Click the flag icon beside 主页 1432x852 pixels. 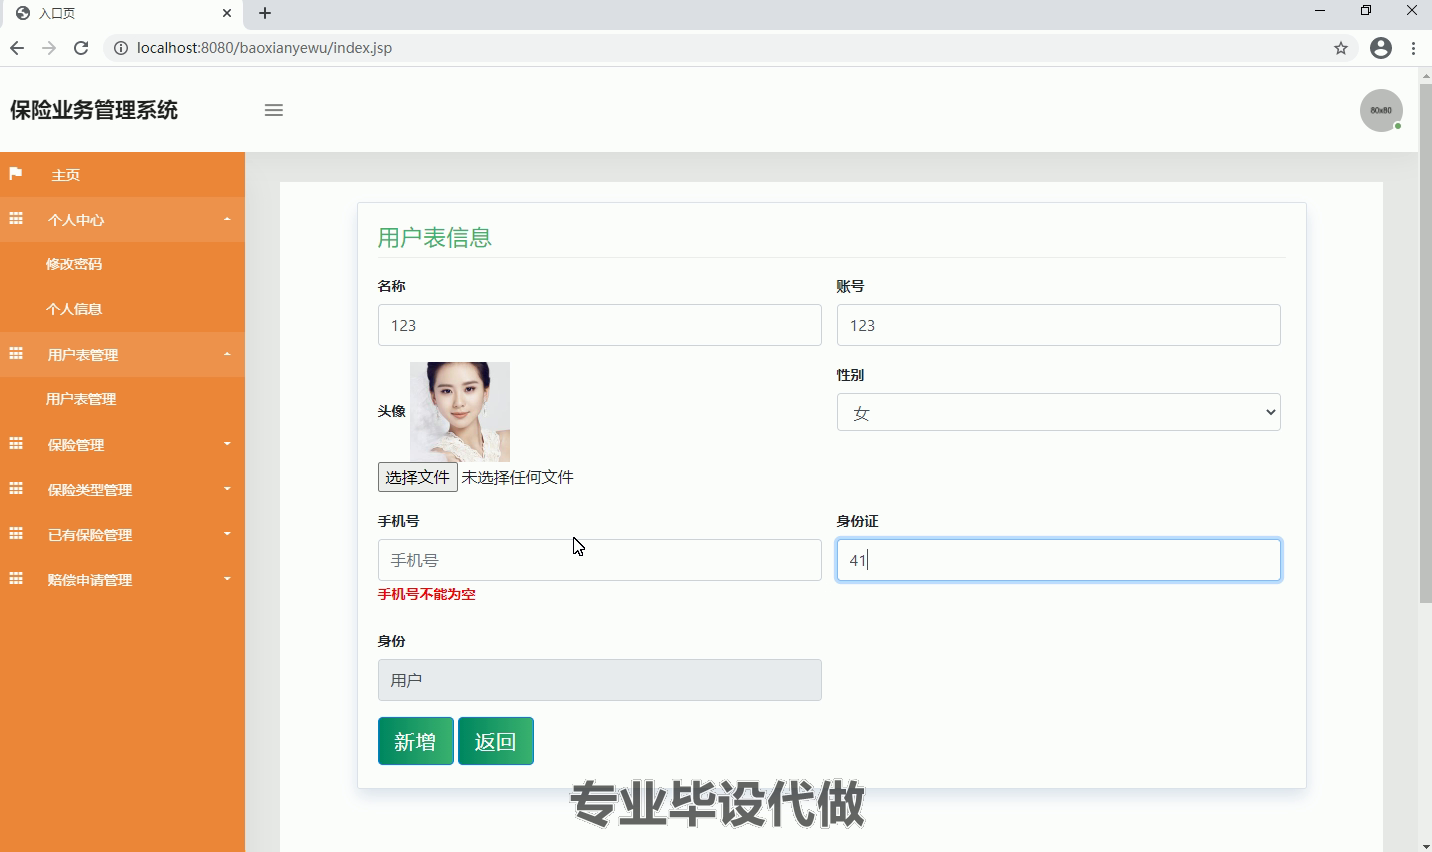point(16,174)
